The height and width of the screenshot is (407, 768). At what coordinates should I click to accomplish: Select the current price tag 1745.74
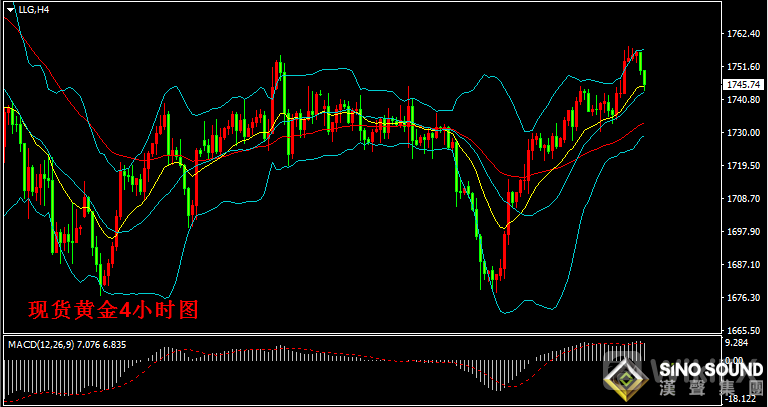coord(742,85)
